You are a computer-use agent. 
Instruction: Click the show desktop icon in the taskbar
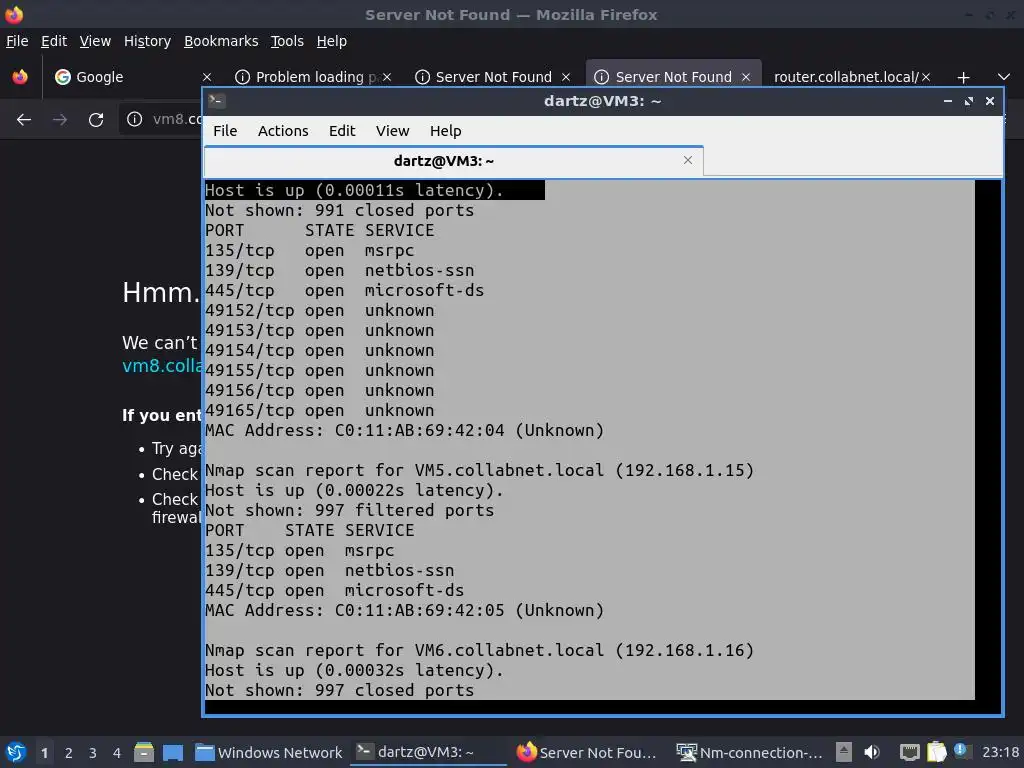172,752
